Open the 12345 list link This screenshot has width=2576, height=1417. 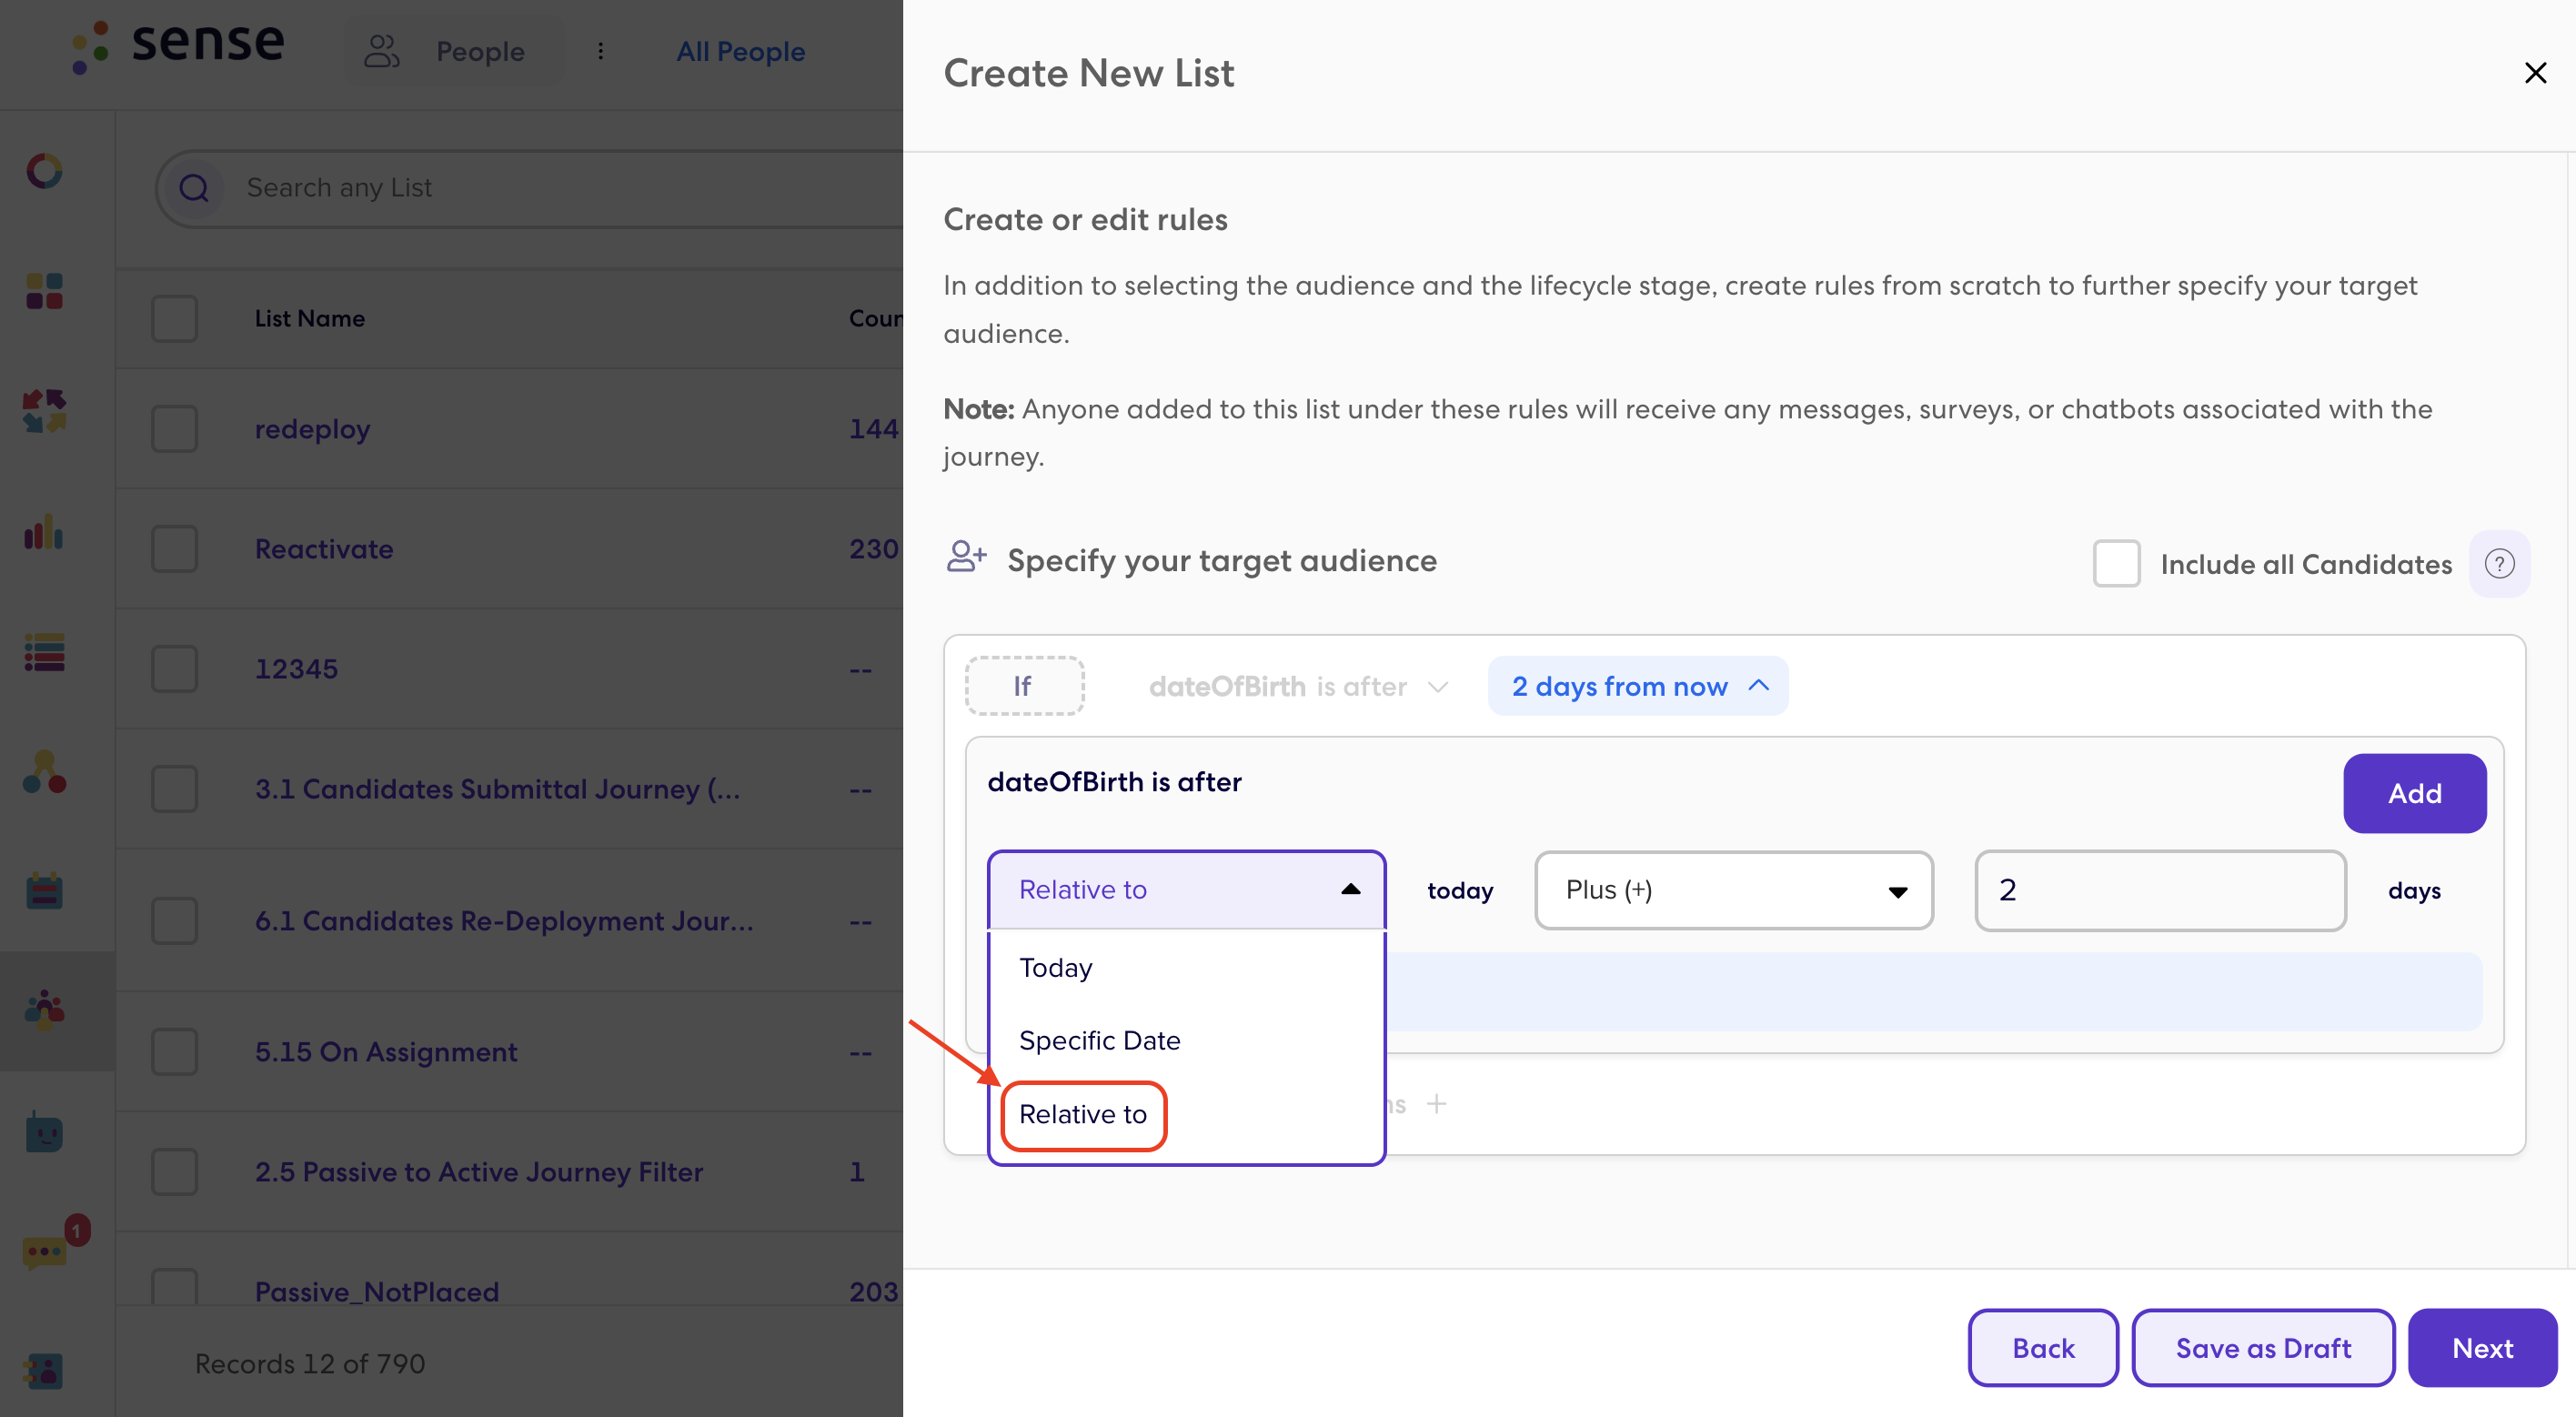pyautogui.click(x=296, y=669)
